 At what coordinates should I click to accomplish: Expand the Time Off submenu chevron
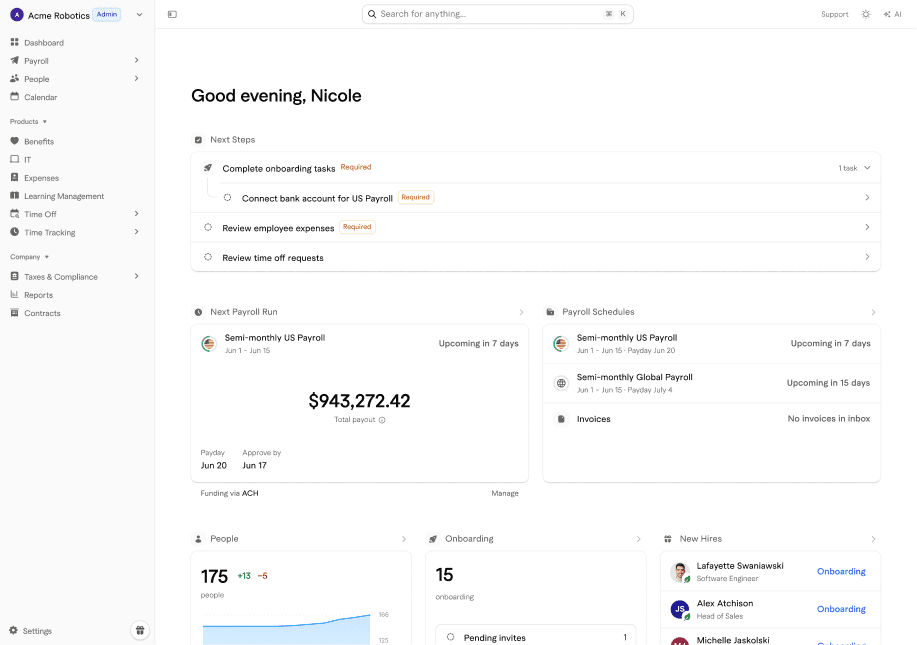[136, 213]
